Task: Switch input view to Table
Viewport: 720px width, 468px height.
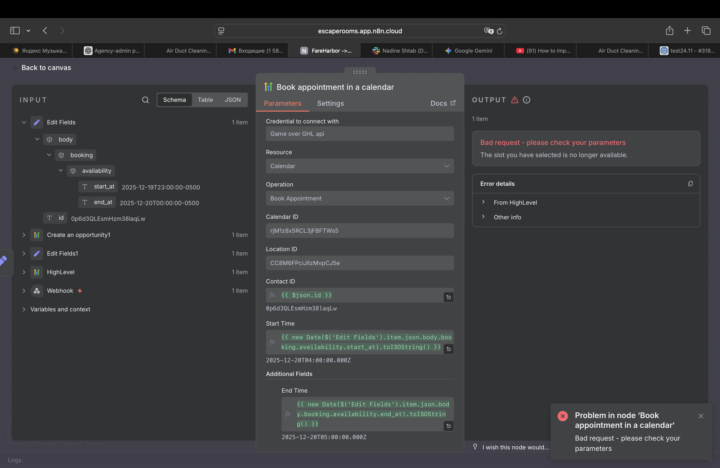Action: pyautogui.click(x=205, y=100)
